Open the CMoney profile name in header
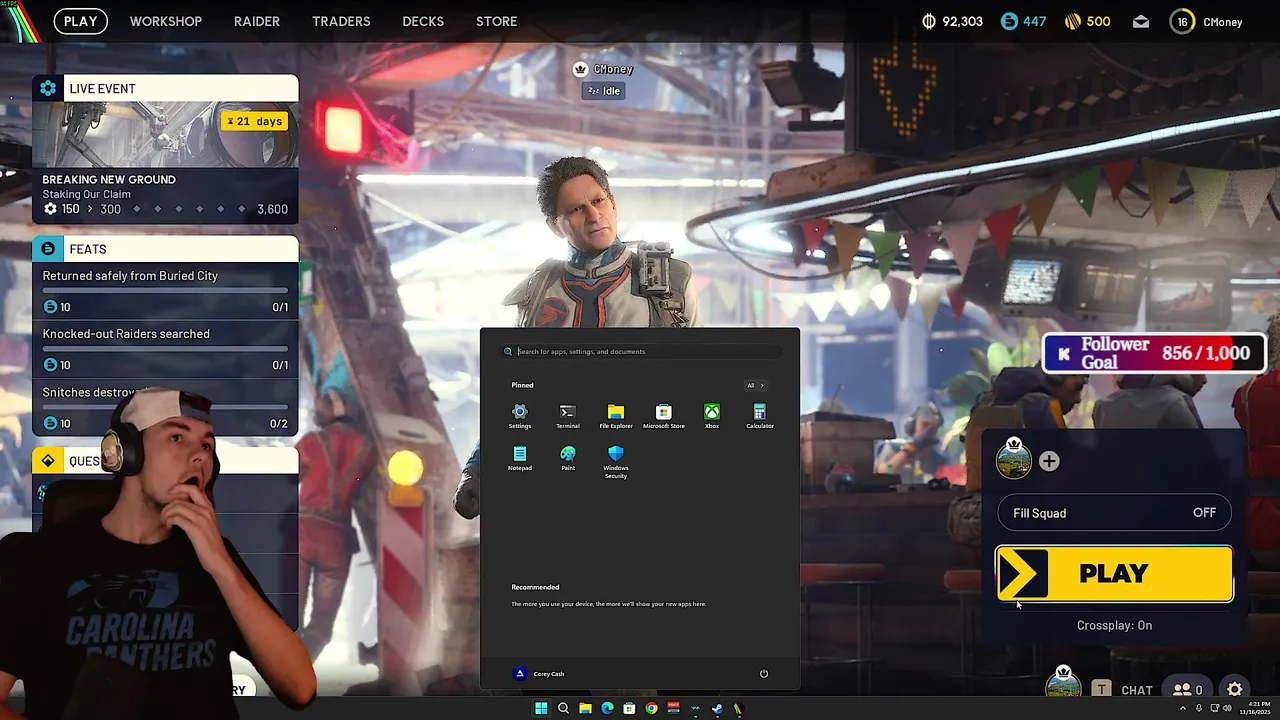1280x720 pixels. tap(1222, 22)
